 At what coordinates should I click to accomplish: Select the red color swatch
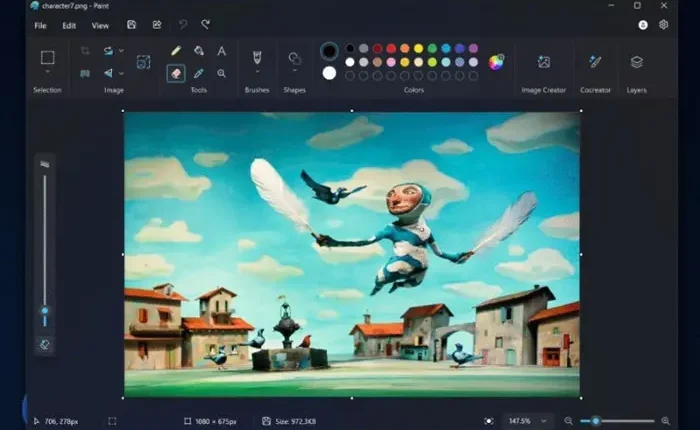pyautogui.click(x=377, y=48)
